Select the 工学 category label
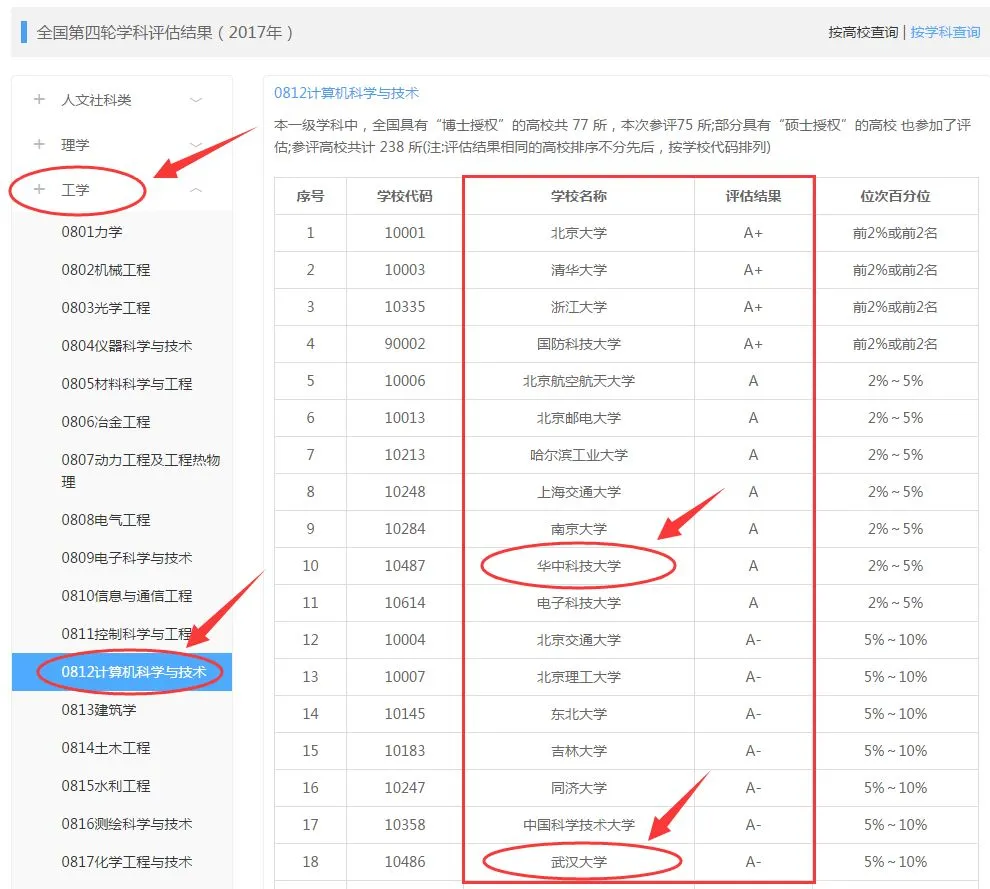The image size is (990, 889). click(x=75, y=189)
